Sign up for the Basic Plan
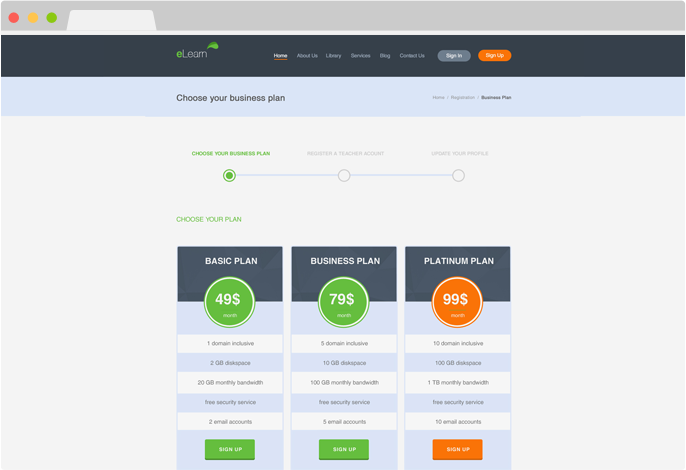 [x=230, y=449]
